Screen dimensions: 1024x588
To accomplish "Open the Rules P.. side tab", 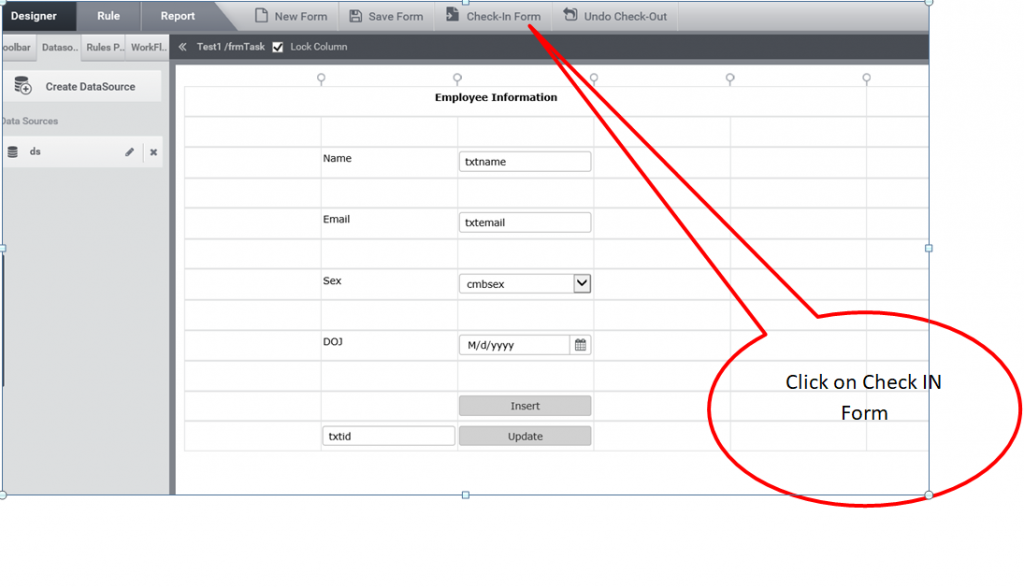I will 104,47.
